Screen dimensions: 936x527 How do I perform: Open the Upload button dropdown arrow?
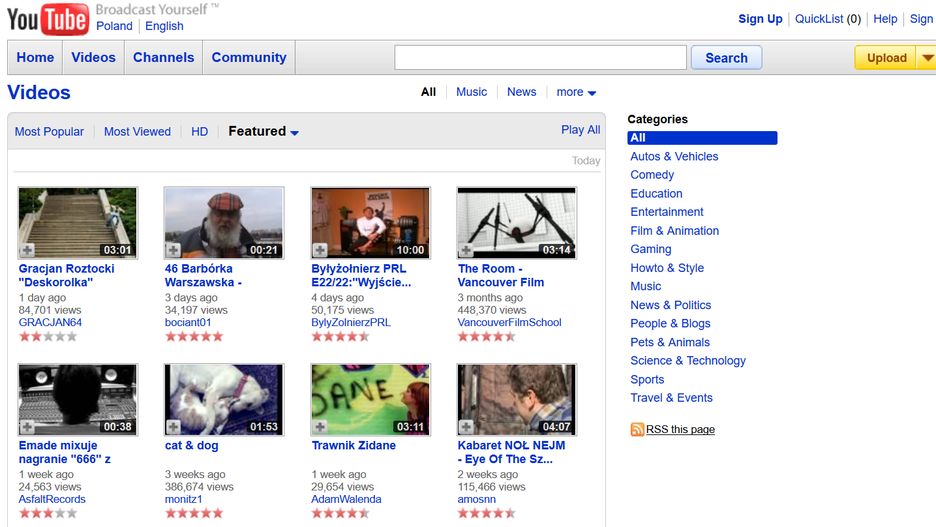pyautogui.click(x=927, y=58)
